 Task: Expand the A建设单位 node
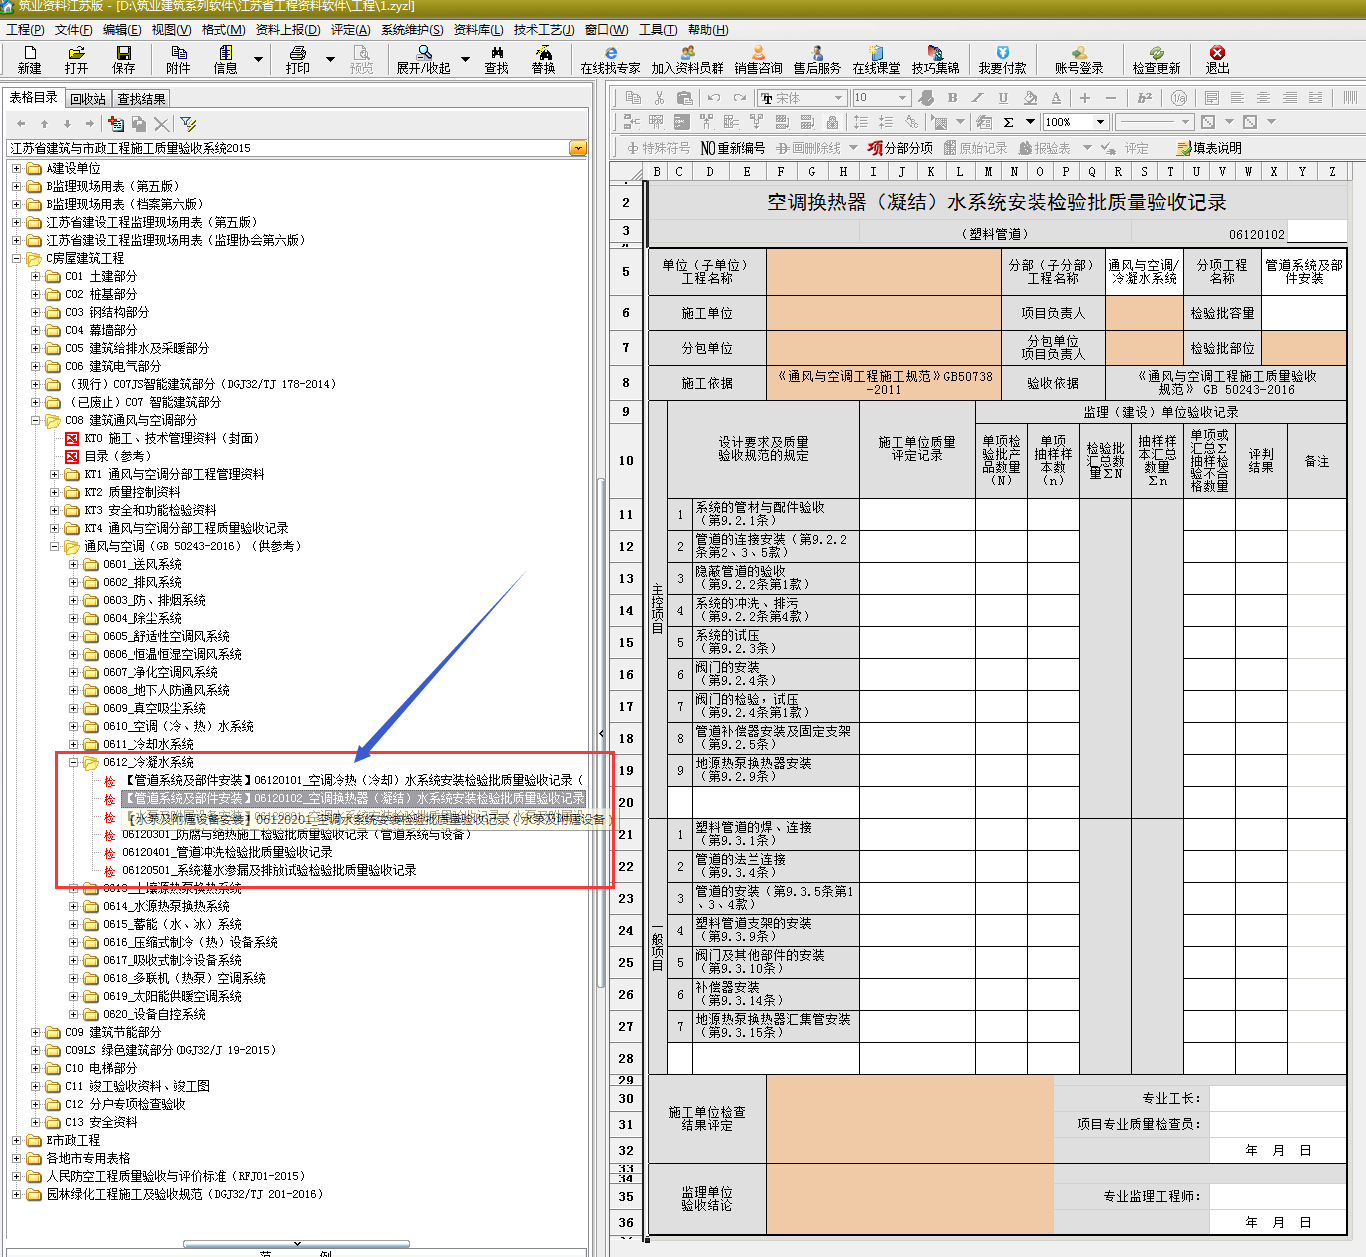coord(17,169)
